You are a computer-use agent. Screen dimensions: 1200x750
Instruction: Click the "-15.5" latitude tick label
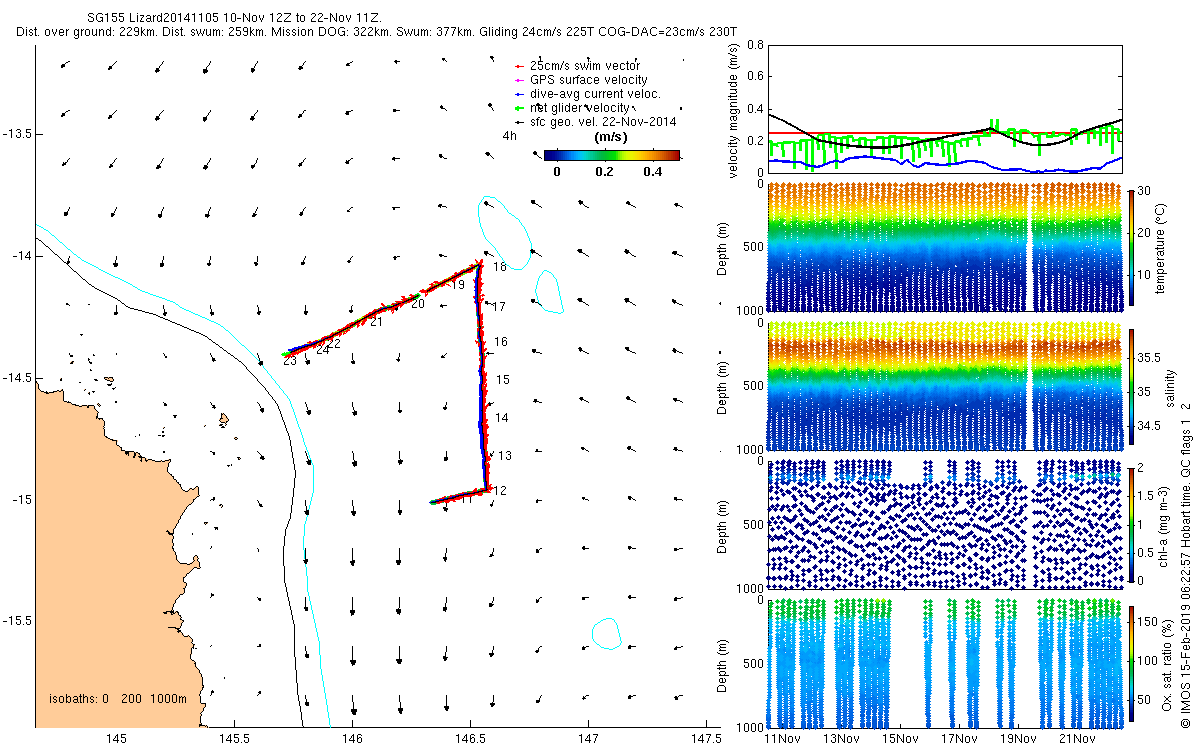click(15, 621)
